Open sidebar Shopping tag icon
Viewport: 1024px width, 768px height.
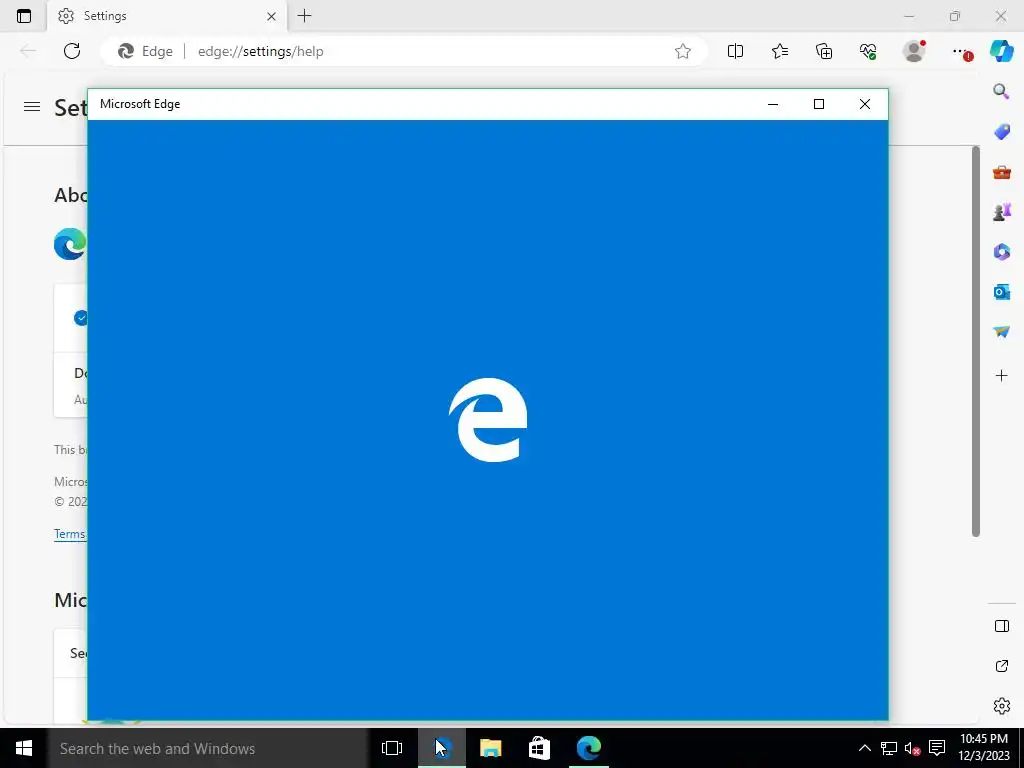[x=1001, y=132]
